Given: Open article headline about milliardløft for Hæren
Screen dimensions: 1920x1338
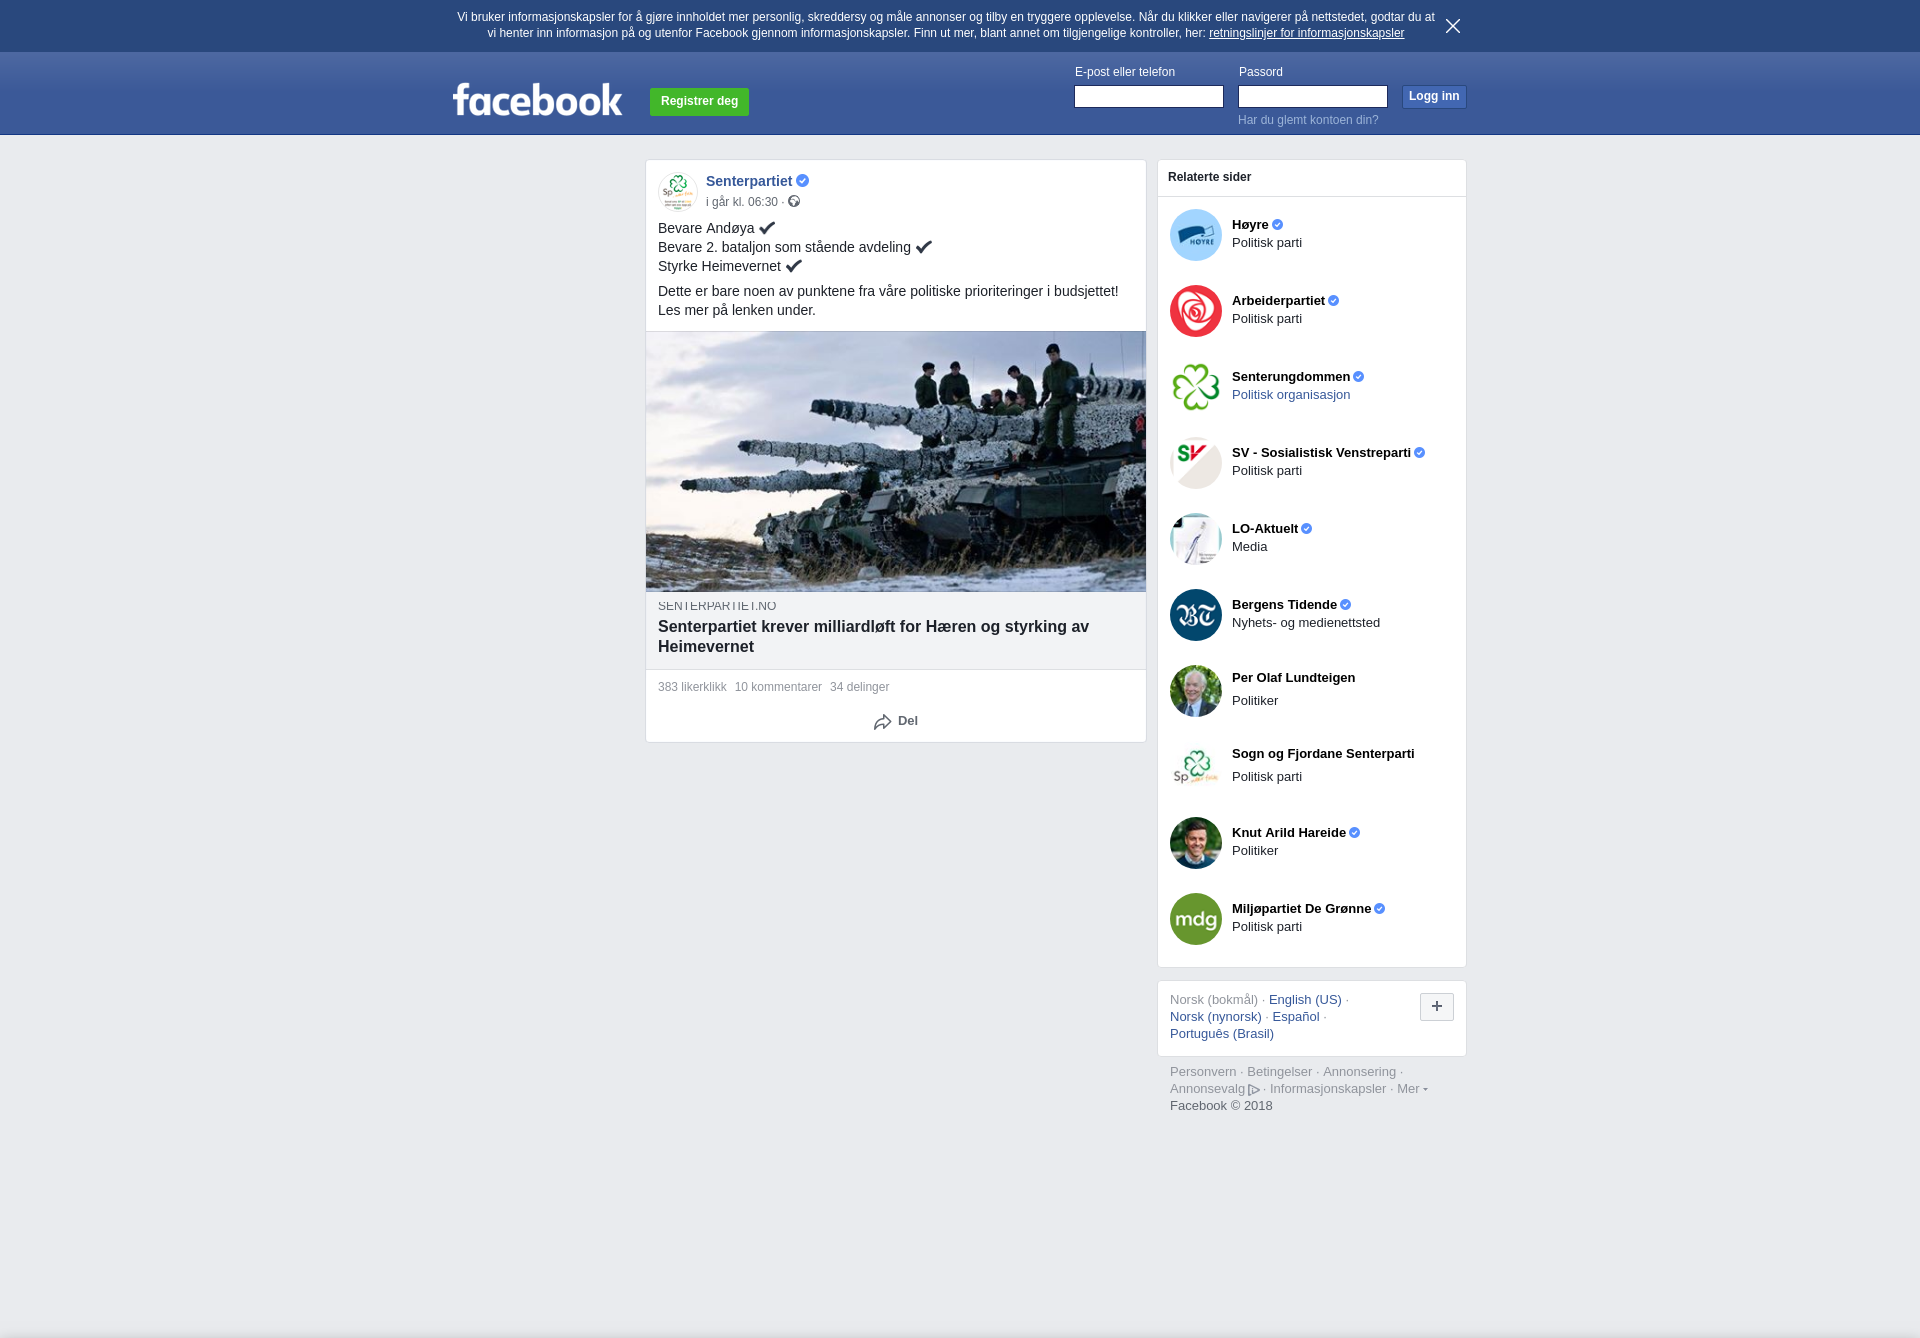Looking at the screenshot, I should click(x=873, y=636).
